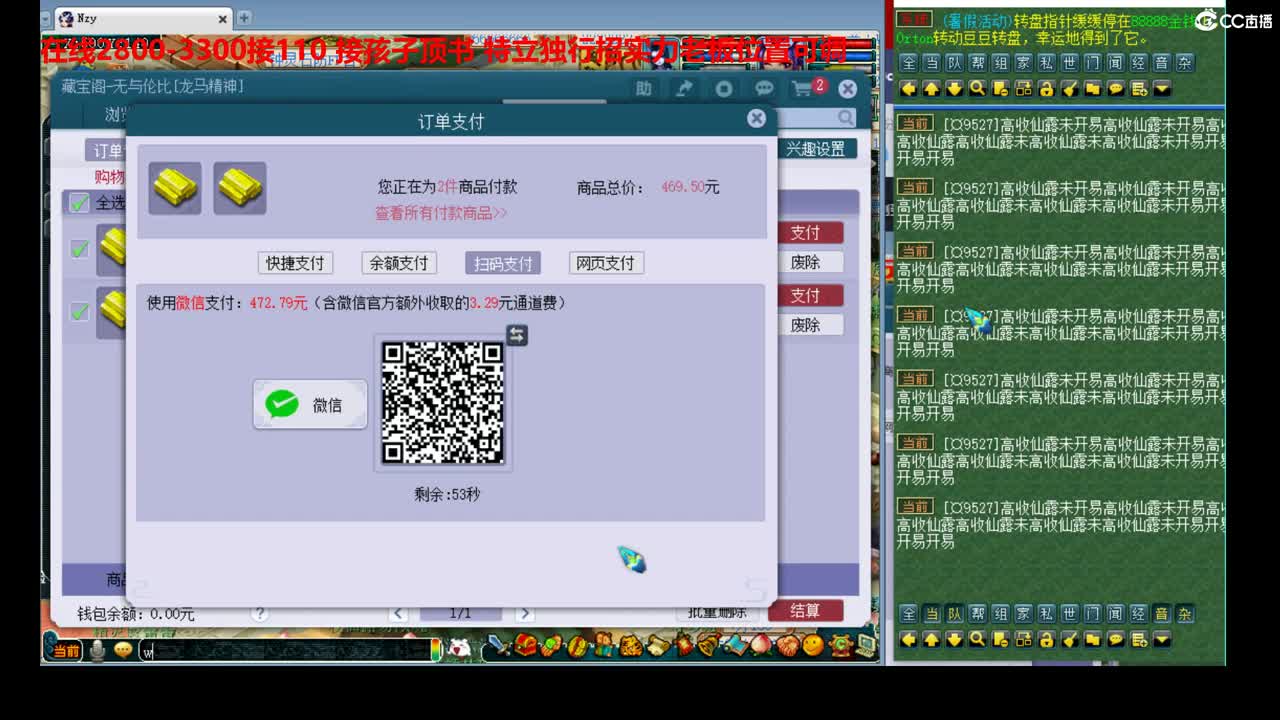
Task: Click the WeChat payment QR code
Action: coord(443,402)
